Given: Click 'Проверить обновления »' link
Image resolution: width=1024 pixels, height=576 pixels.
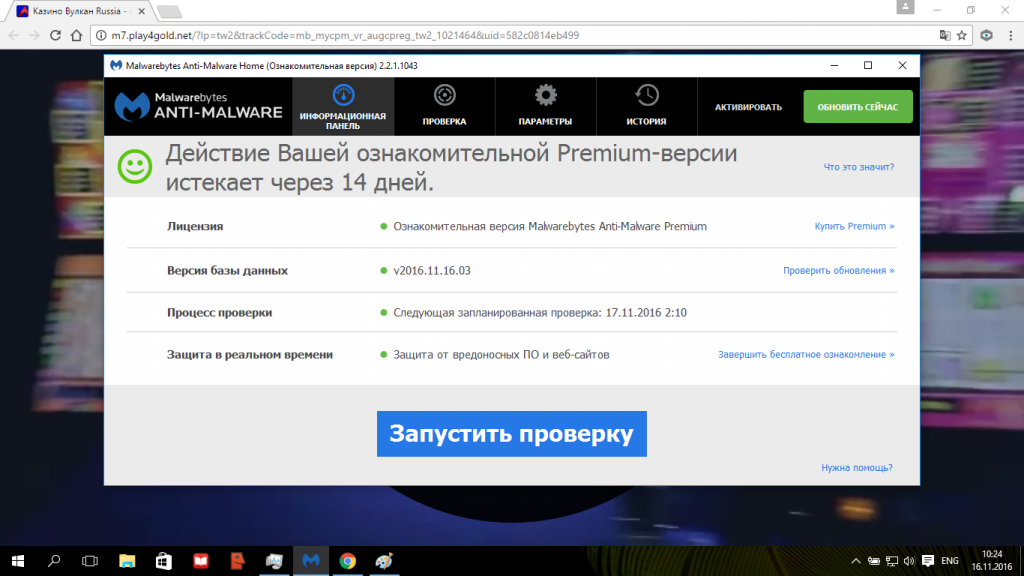Looking at the screenshot, I should 839,270.
